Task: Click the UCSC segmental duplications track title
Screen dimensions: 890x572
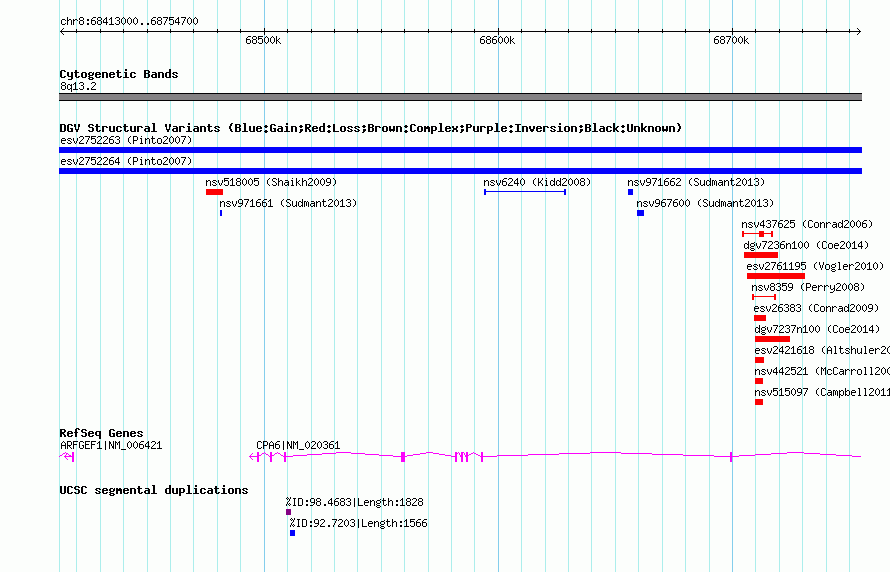Action: tap(154, 490)
